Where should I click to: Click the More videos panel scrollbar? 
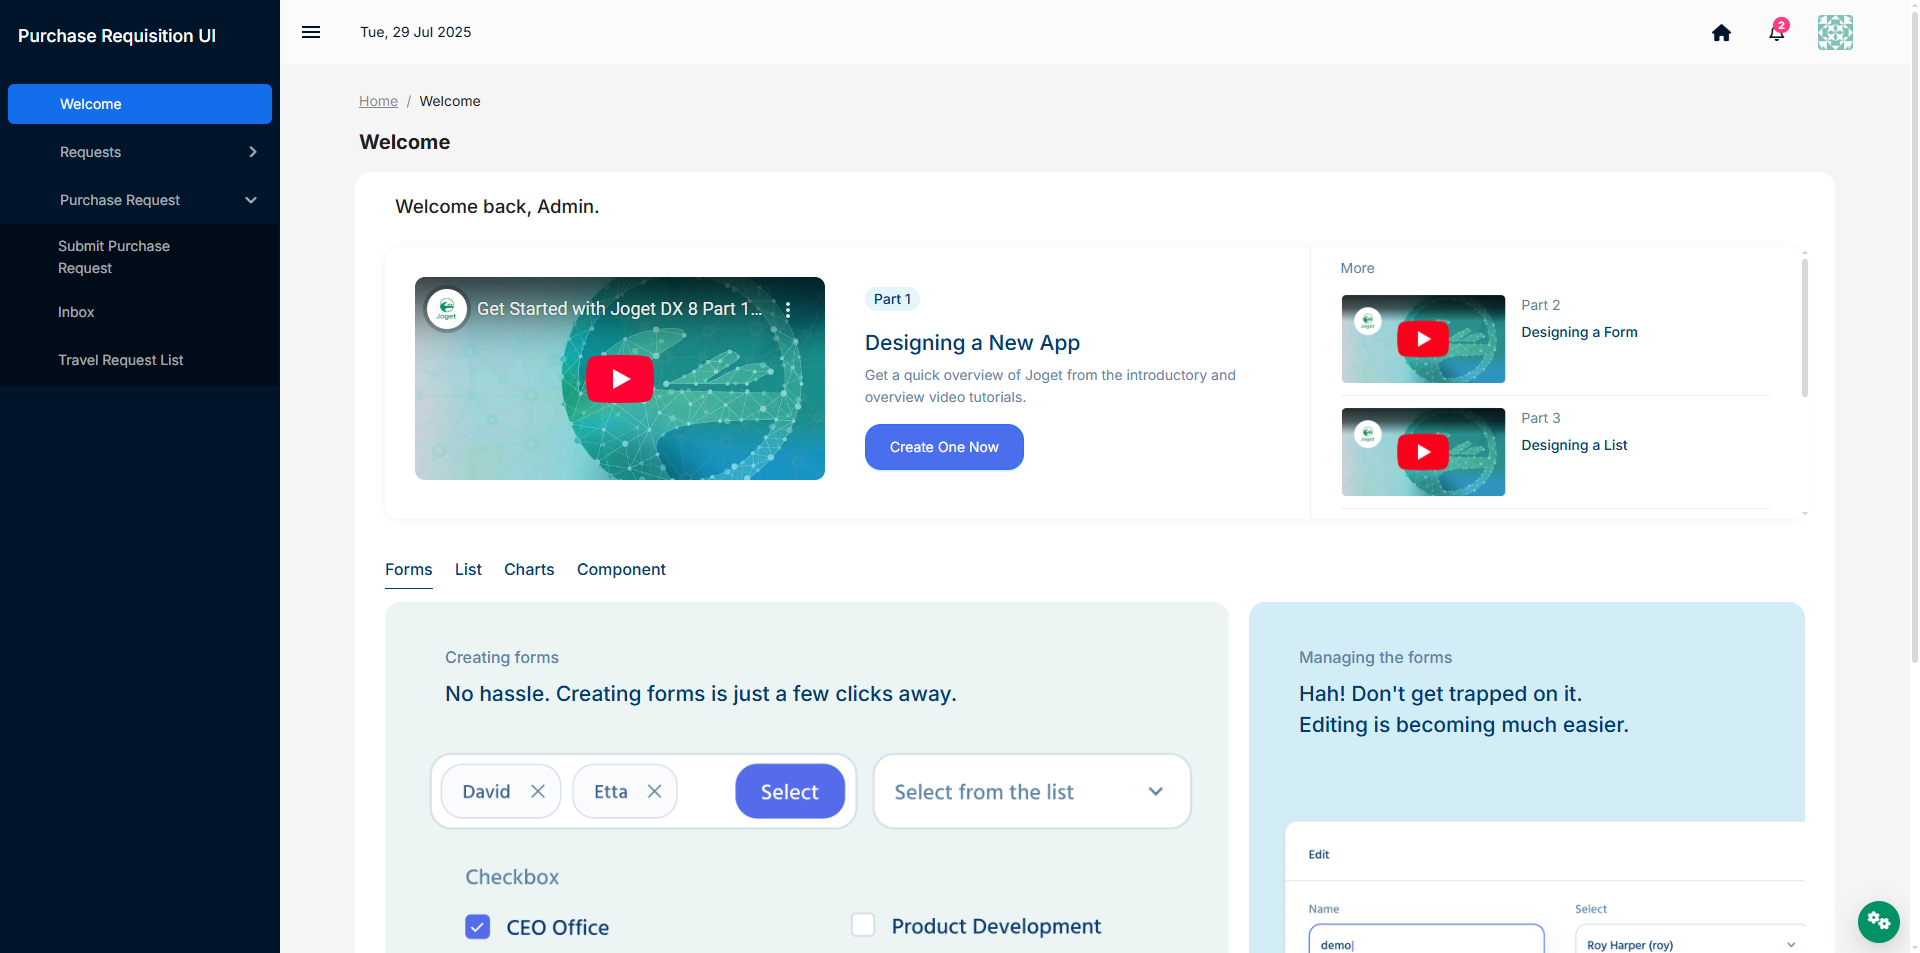pyautogui.click(x=1805, y=327)
